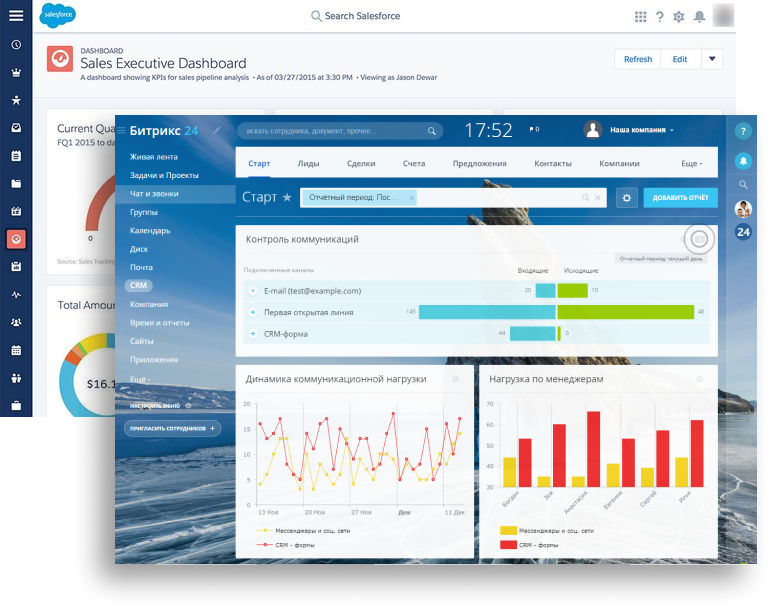The image size is (772, 609).
Task: Expand the E-mail (test@example.com) channel row
Action: [253, 291]
